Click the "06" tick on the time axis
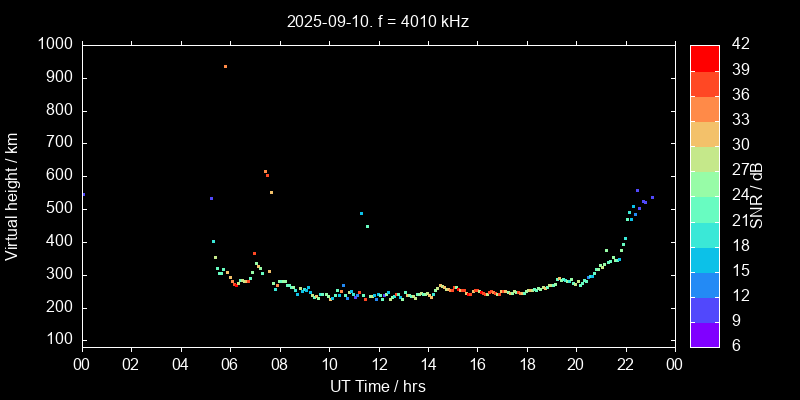Viewport: 800px width, 400px height. pos(230,365)
